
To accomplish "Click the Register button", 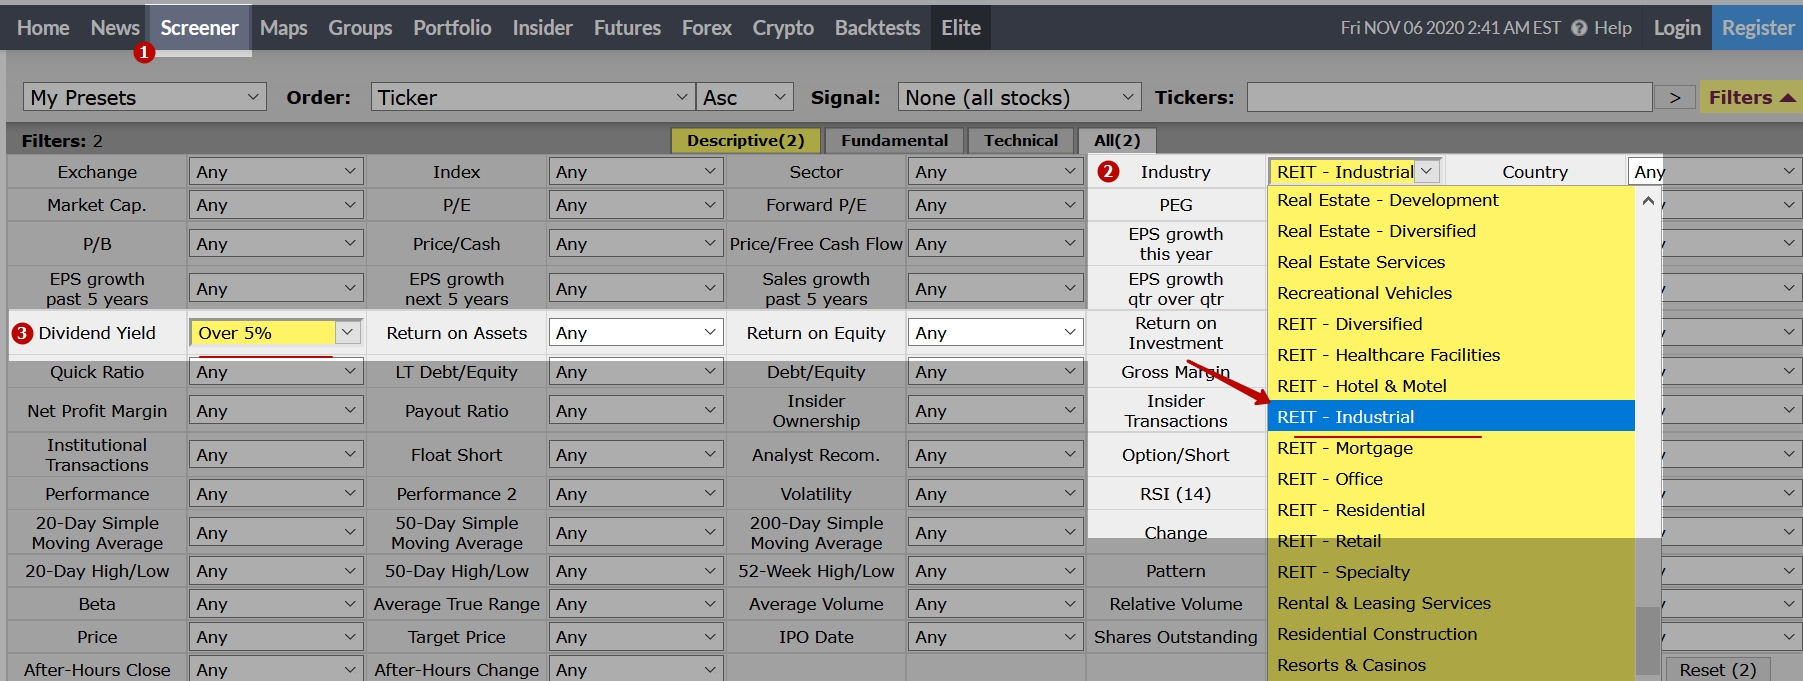I will pyautogui.click(x=1757, y=28).
